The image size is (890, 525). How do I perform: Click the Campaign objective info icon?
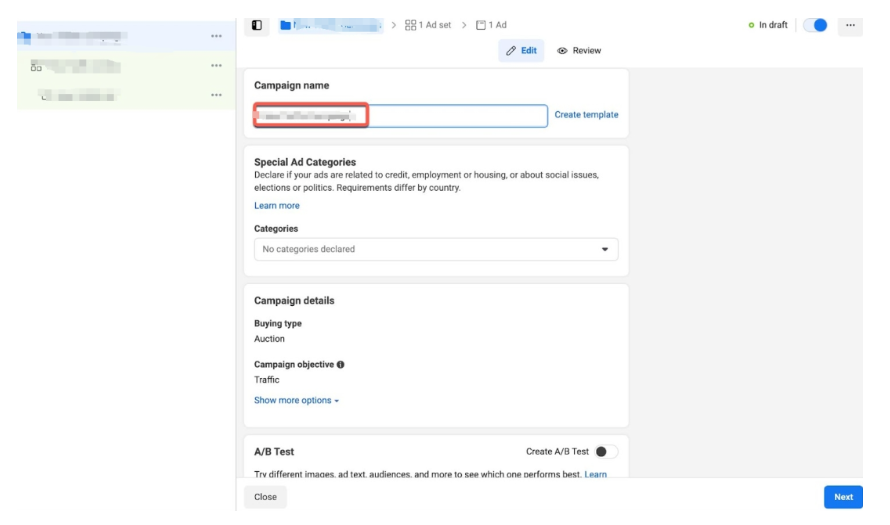pyautogui.click(x=340, y=365)
